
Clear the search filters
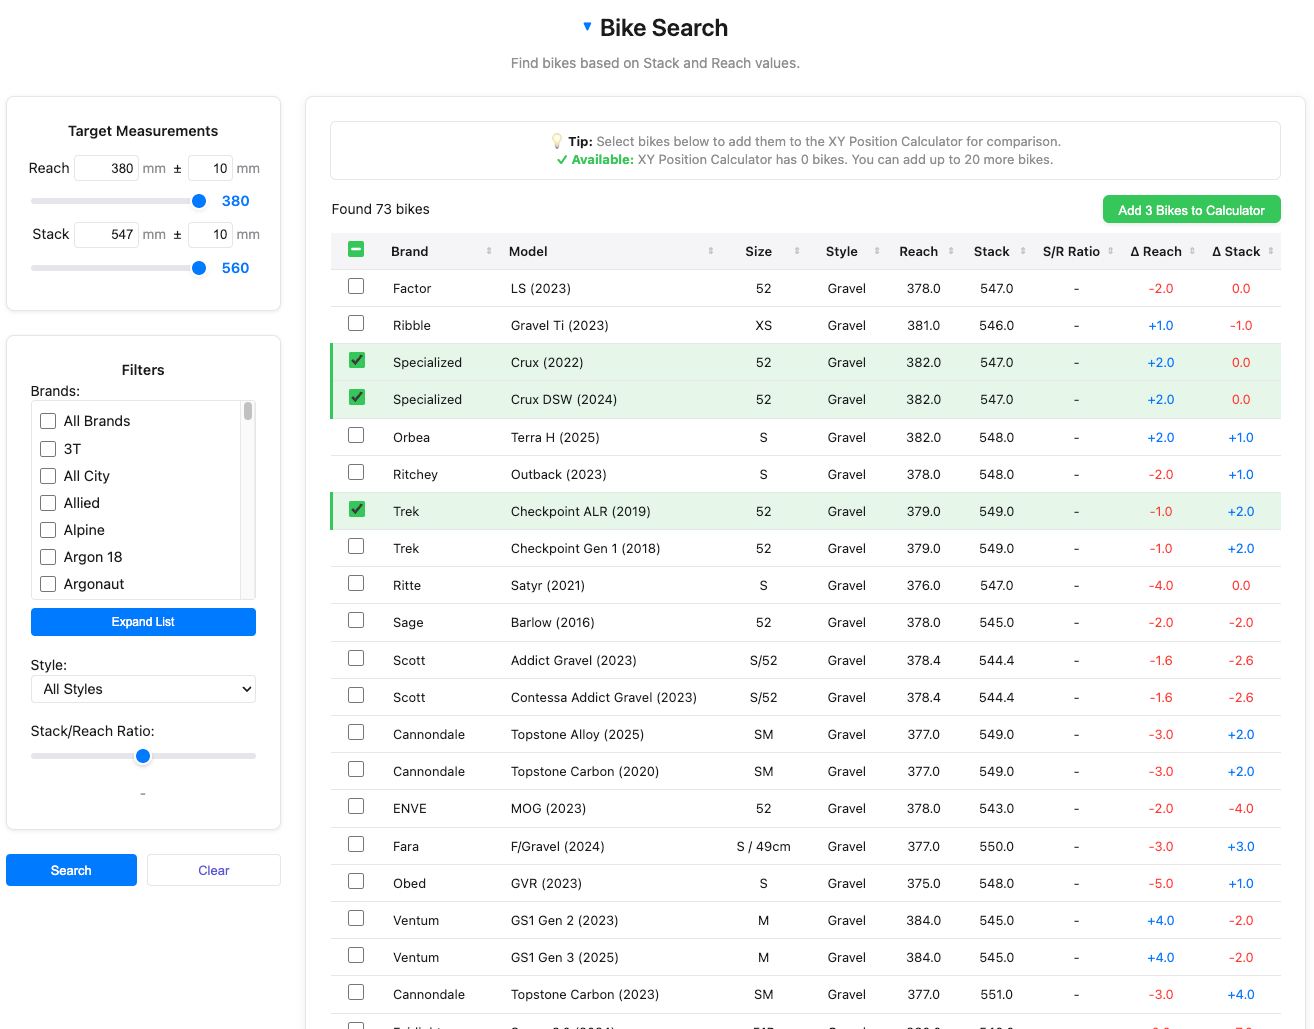pos(214,870)
